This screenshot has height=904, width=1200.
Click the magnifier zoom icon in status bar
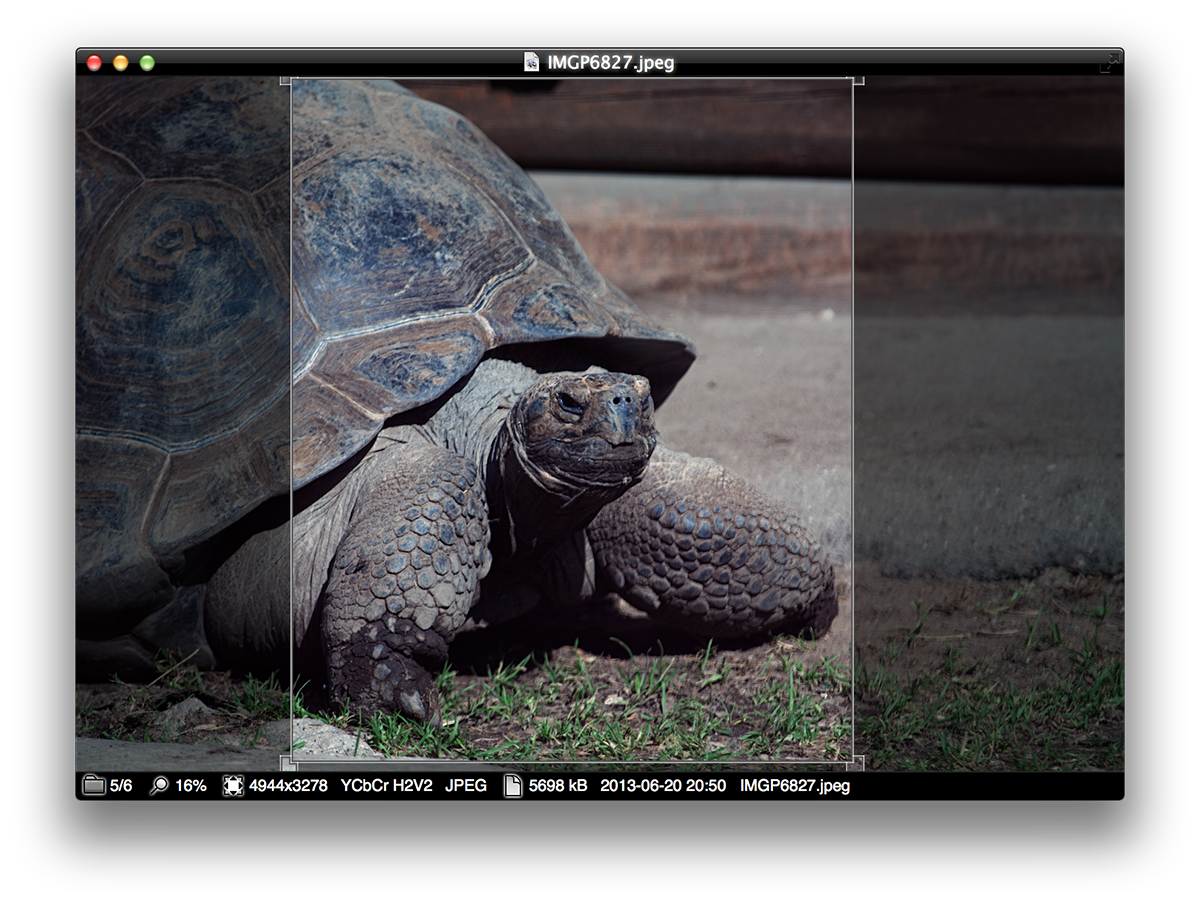(158, 785)
